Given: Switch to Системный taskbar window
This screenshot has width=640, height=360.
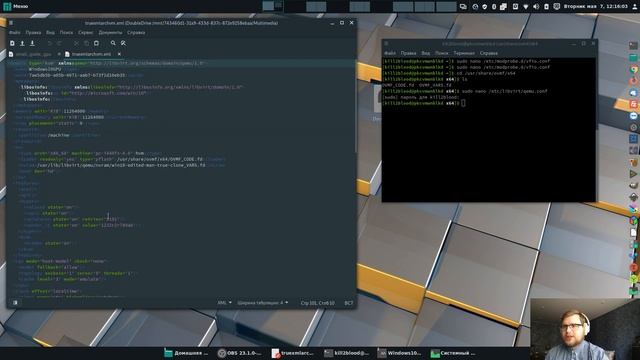Looking at the screenshot, I should (453, 353).
